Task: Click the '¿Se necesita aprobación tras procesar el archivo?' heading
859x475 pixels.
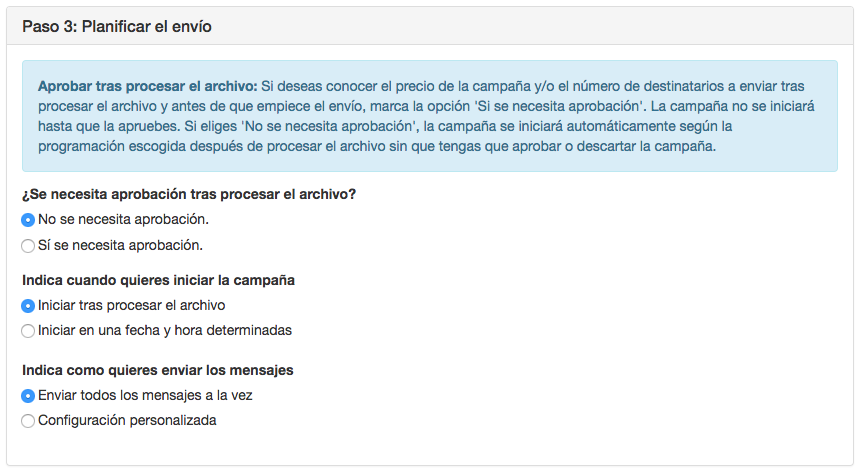Action: pyautogui.click(x=189, y=194)
